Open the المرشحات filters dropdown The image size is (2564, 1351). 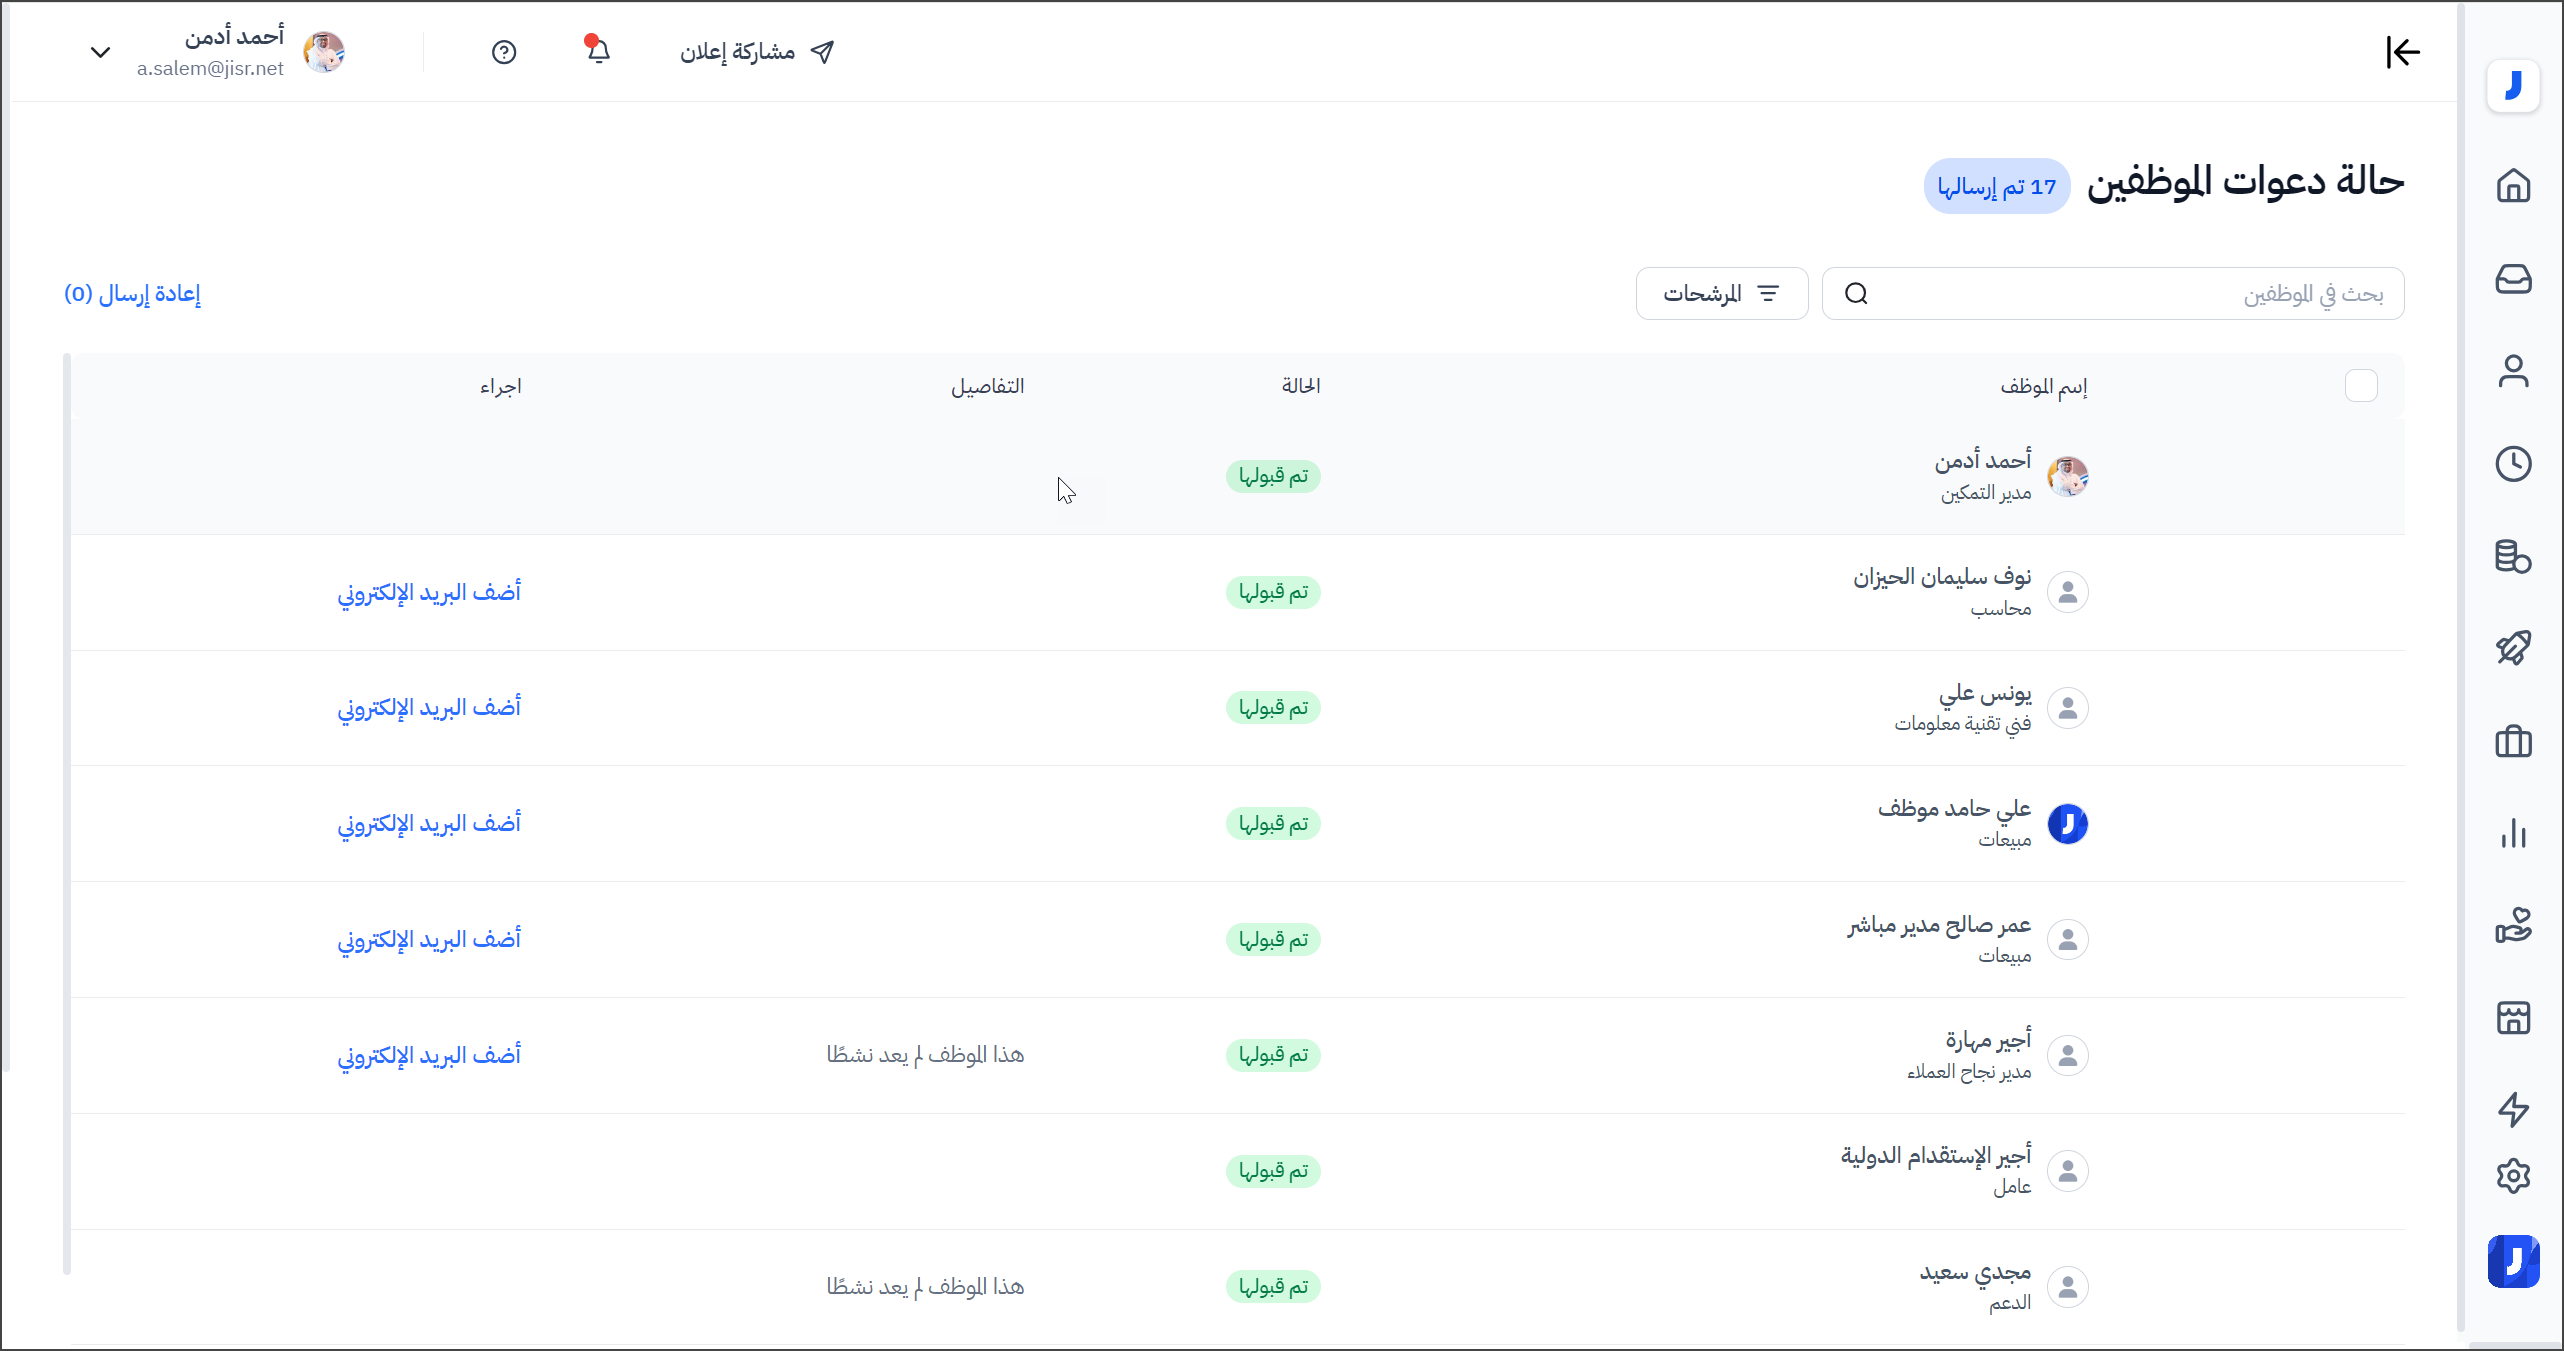click(x=1721, y=294)
